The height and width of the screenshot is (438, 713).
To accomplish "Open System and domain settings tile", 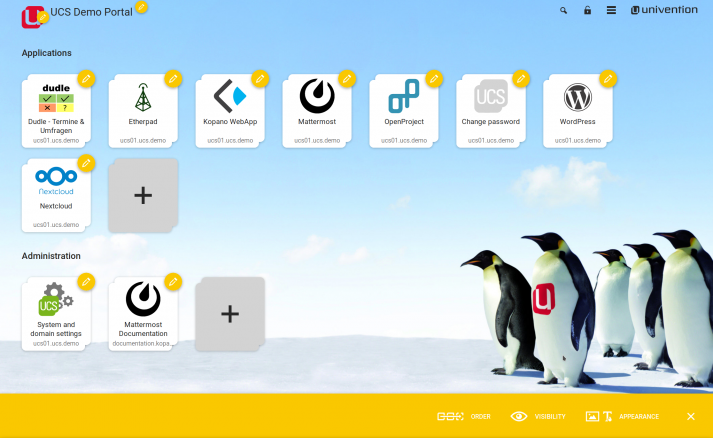I will [56, 314].
